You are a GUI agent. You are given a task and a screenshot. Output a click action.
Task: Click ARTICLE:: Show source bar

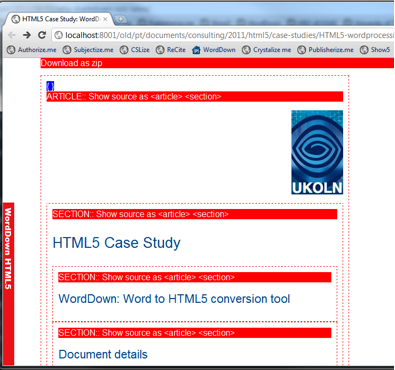(x=195, y=97)
